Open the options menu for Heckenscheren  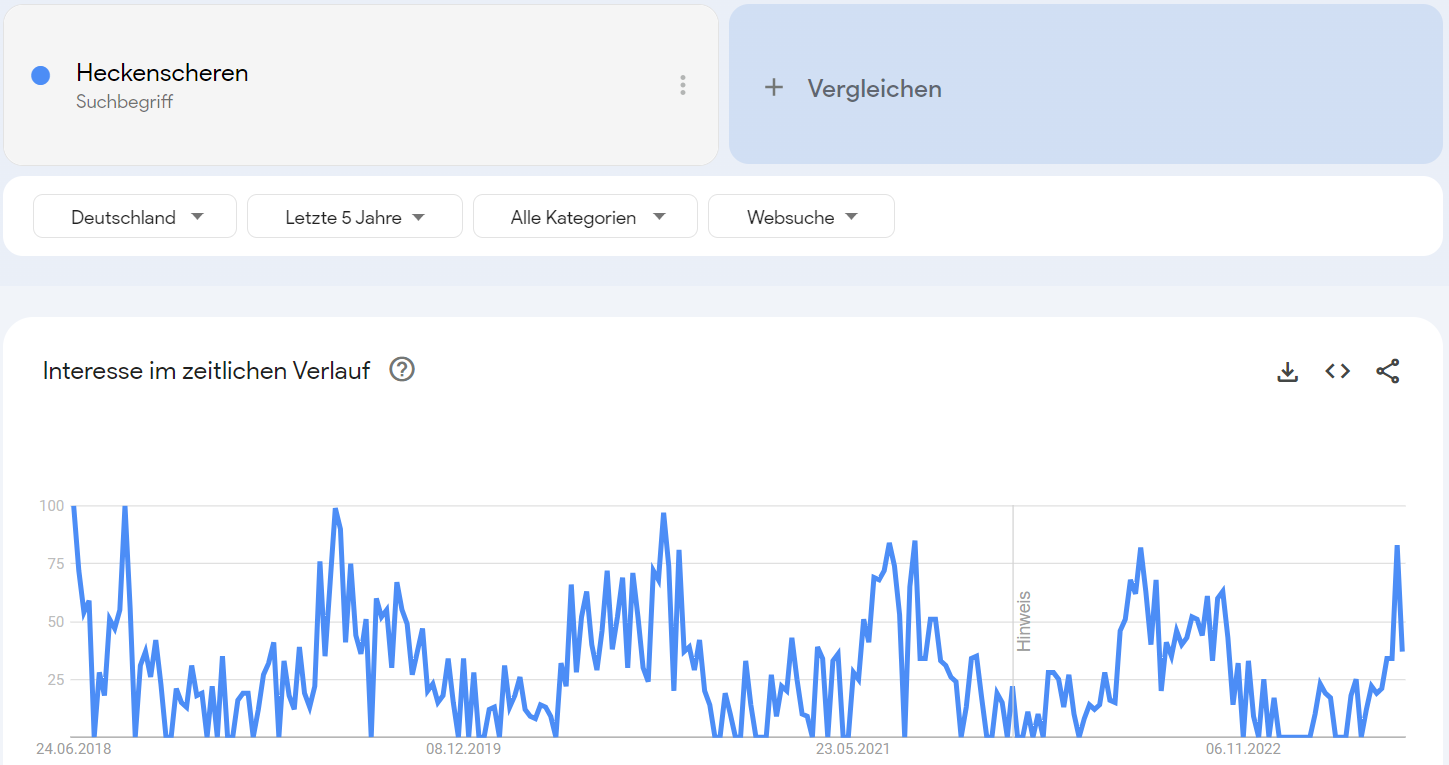click(x=683, y=85)
